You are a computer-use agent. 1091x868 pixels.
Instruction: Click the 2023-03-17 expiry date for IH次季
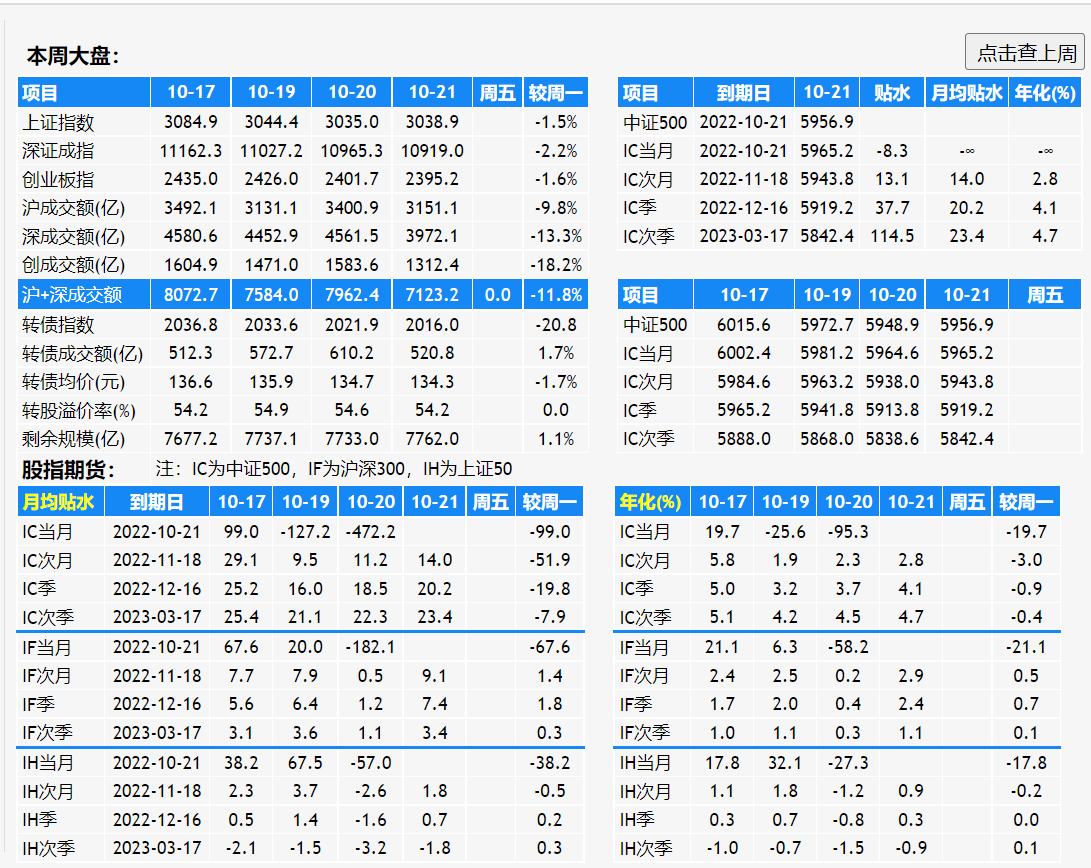157,848
